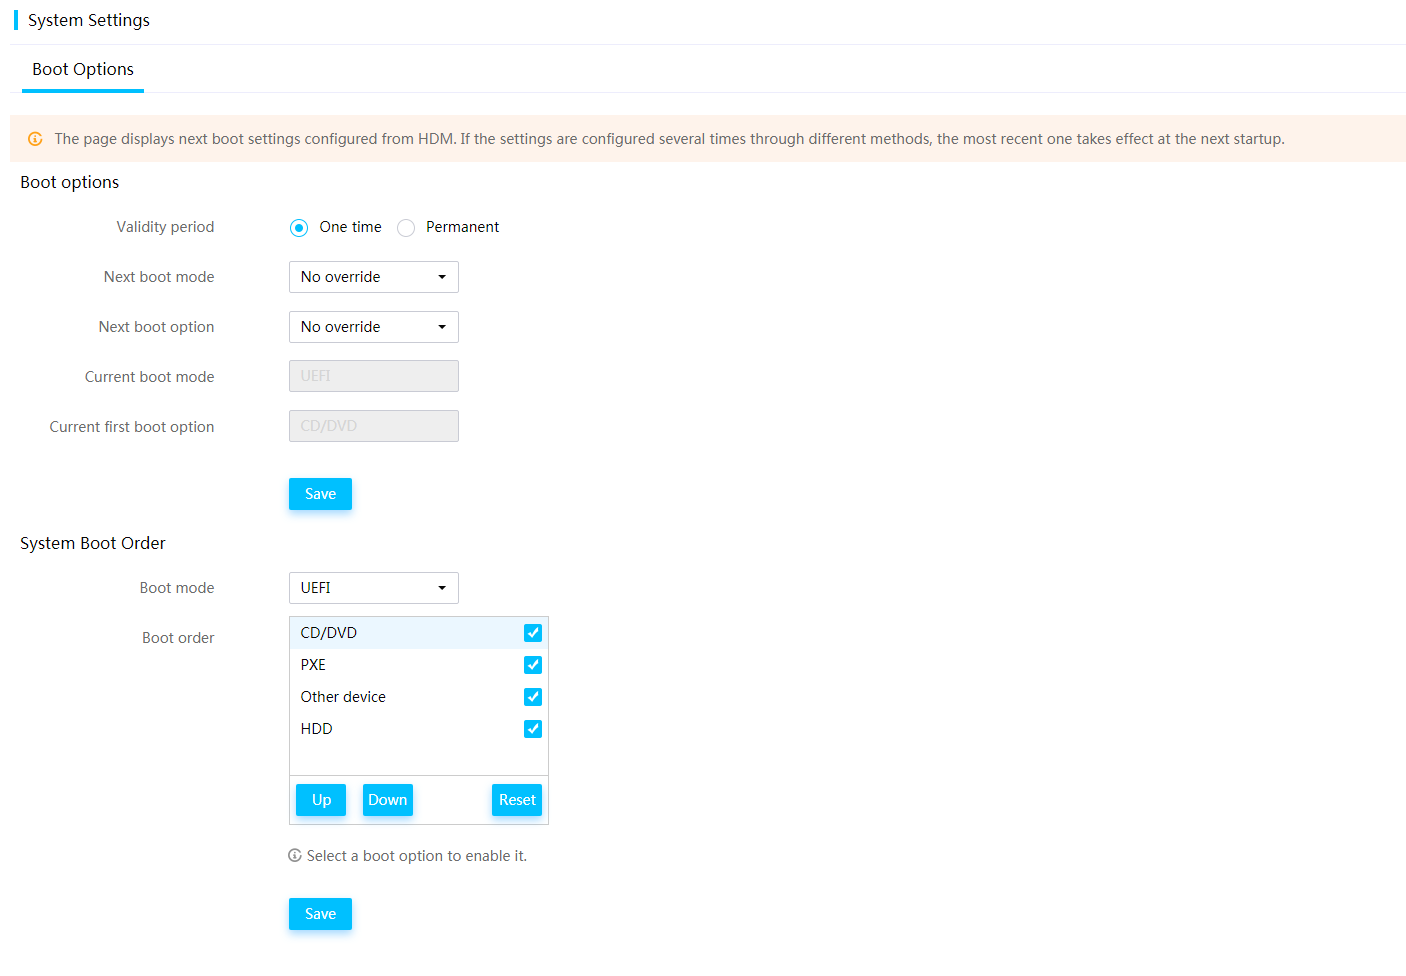Open the Next boot mode dropdown
This screenshot has width=1406, height=976.
click(374, 277)
